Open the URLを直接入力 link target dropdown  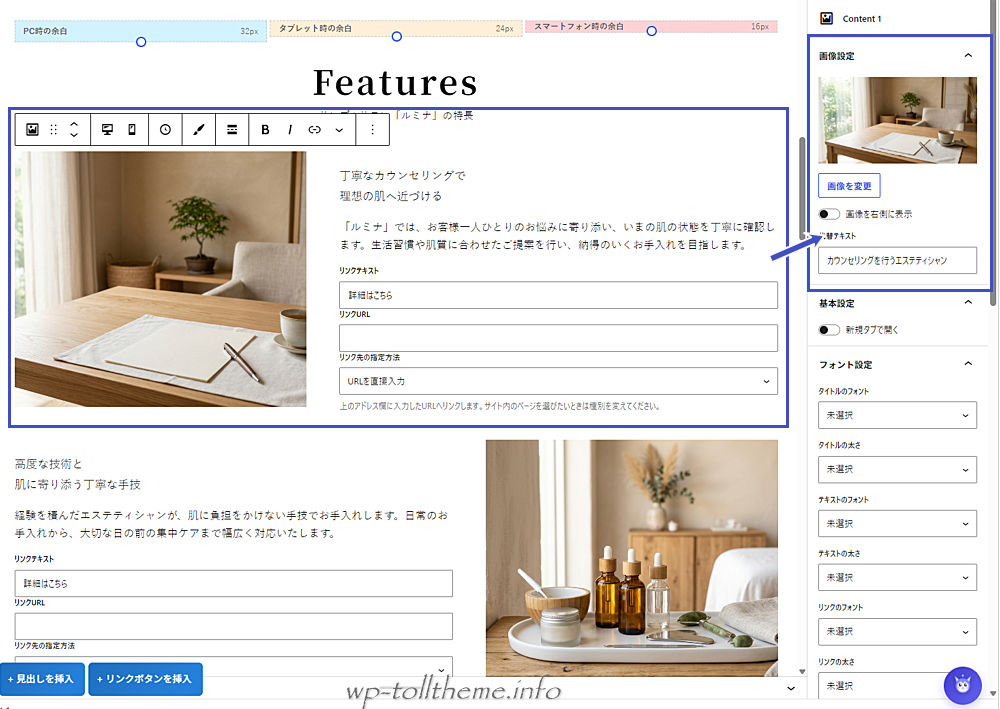pos(558,381)
